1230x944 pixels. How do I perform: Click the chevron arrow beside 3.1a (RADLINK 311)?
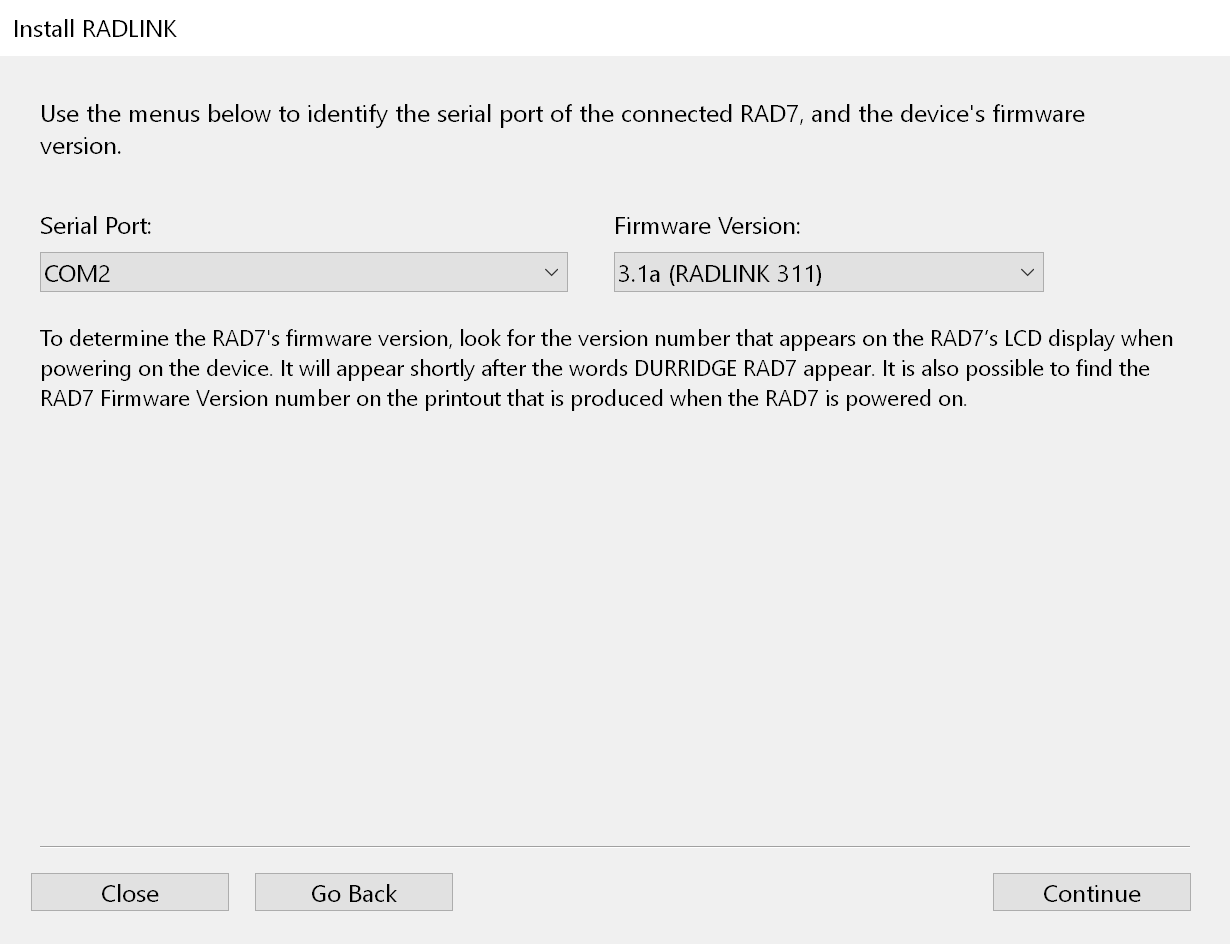1027,273
